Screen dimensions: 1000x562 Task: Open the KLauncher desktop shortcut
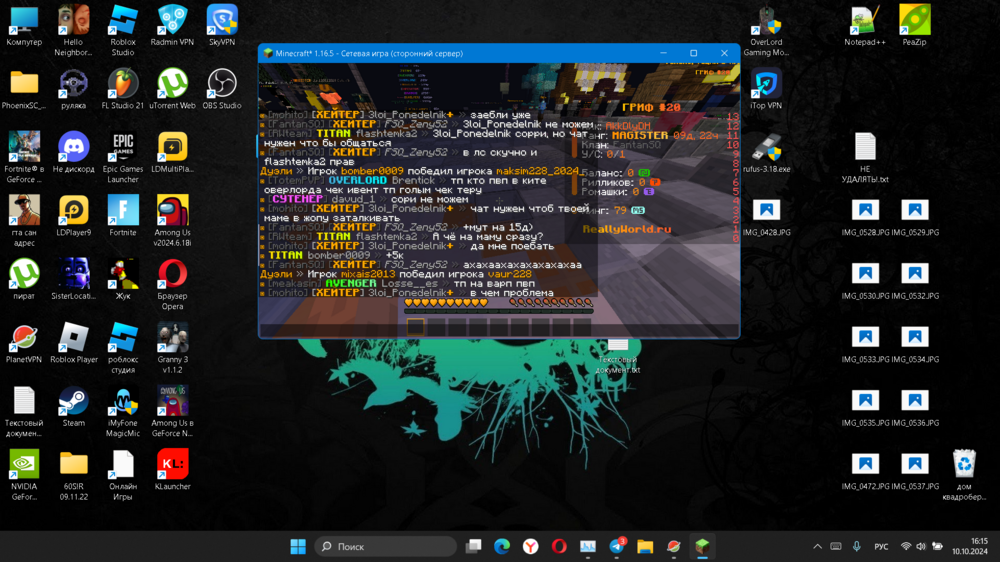[x=172, y=469]
